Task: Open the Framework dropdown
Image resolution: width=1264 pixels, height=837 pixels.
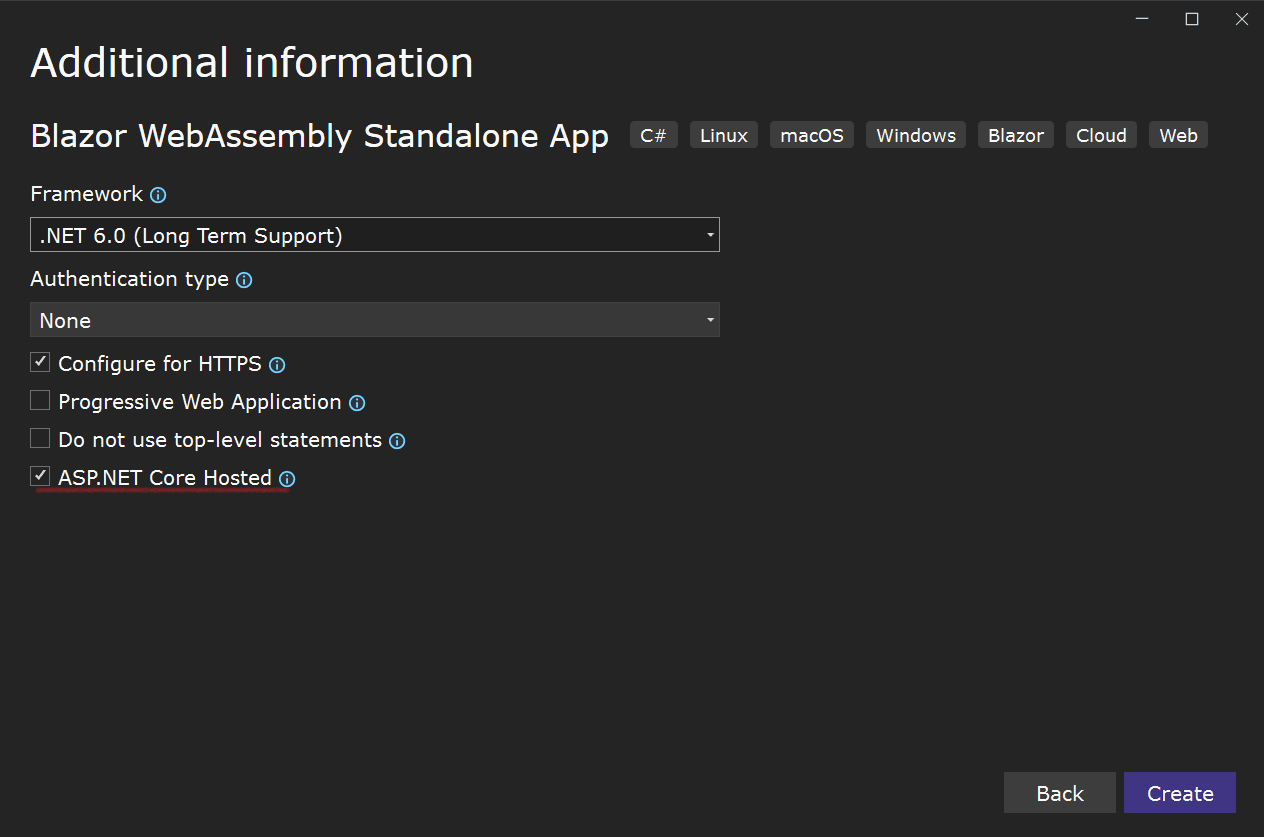Action: pos(375,235)
